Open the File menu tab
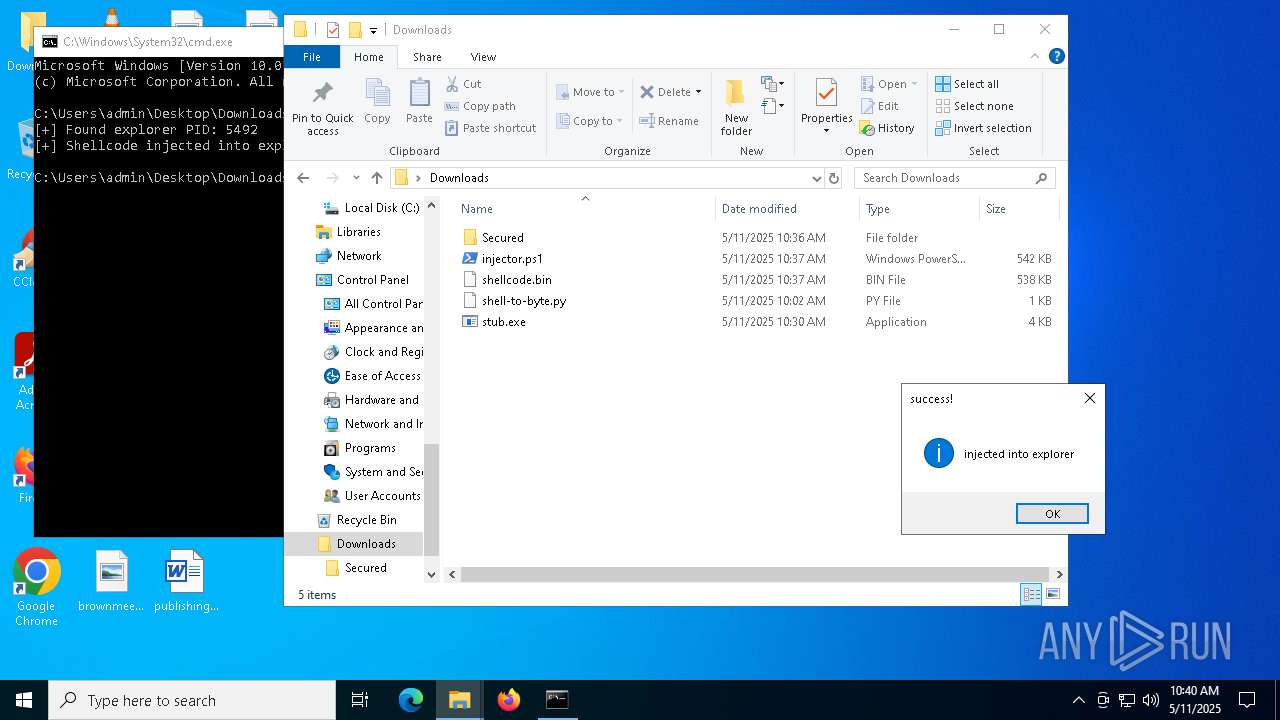 coord(312,57)
